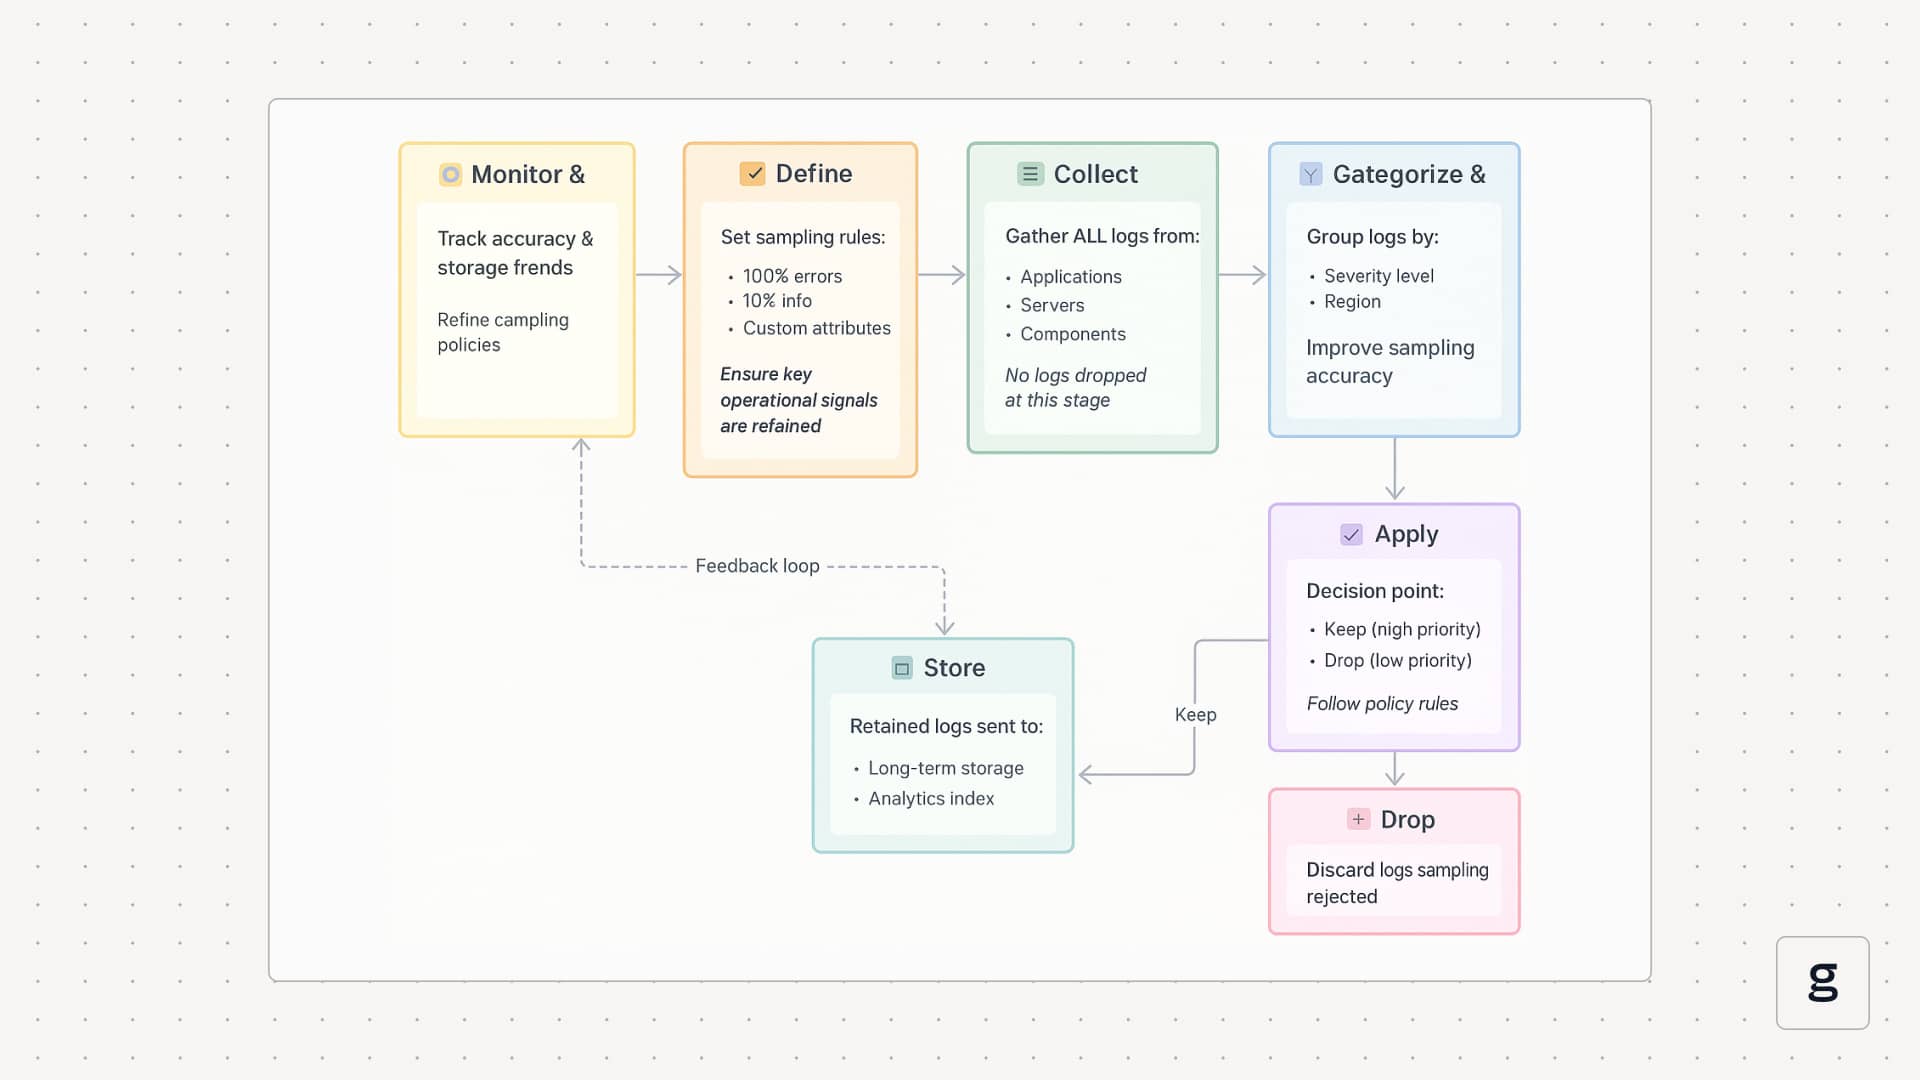Click the 'Severity level' bullet item
Viewport: 1920px width, 1080px height.
pyautogui.click(x=1378, y=276)
